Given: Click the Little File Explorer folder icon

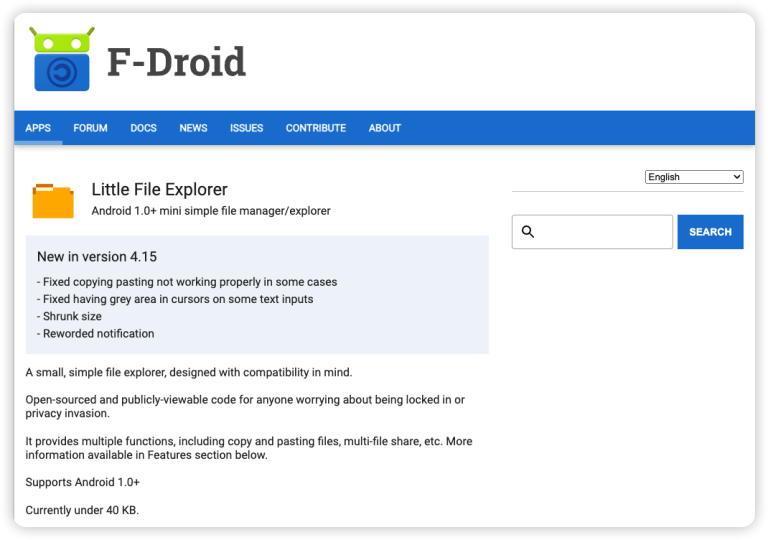Looking at the screenshot, I should point(53,200).
